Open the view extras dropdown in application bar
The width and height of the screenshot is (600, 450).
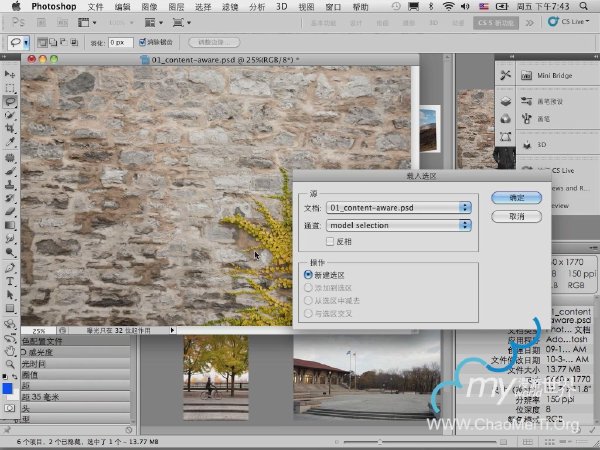coord(87,23)
